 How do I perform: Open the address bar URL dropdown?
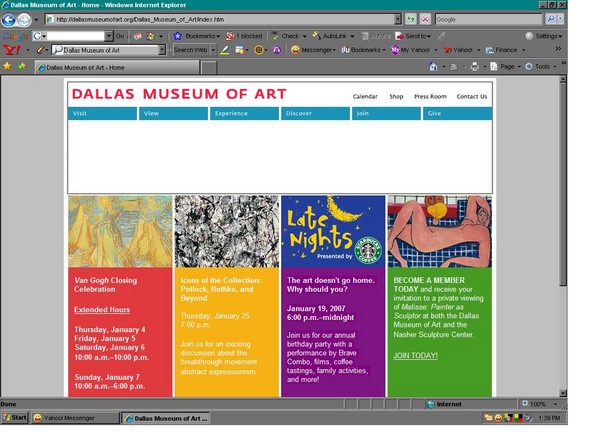click(x=398, y=19)
